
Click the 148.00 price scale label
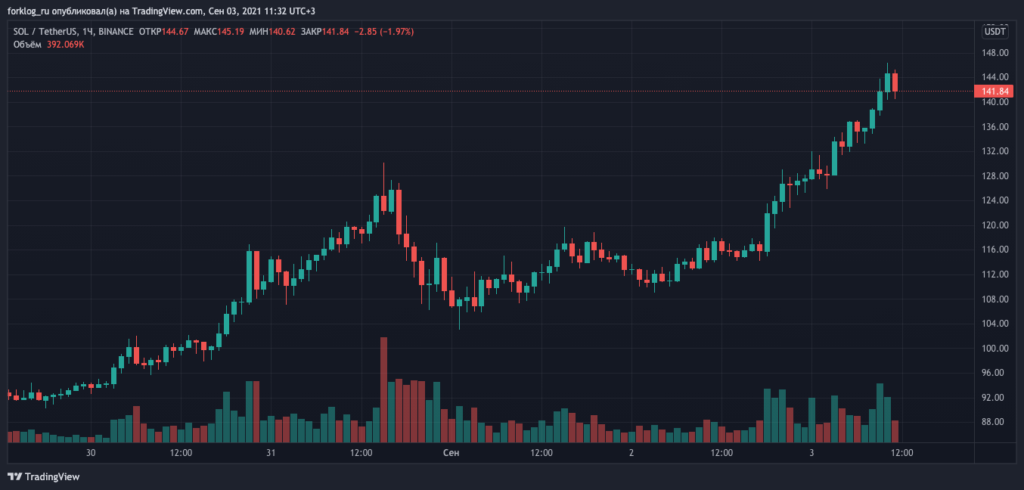click(x=993, y=53)
